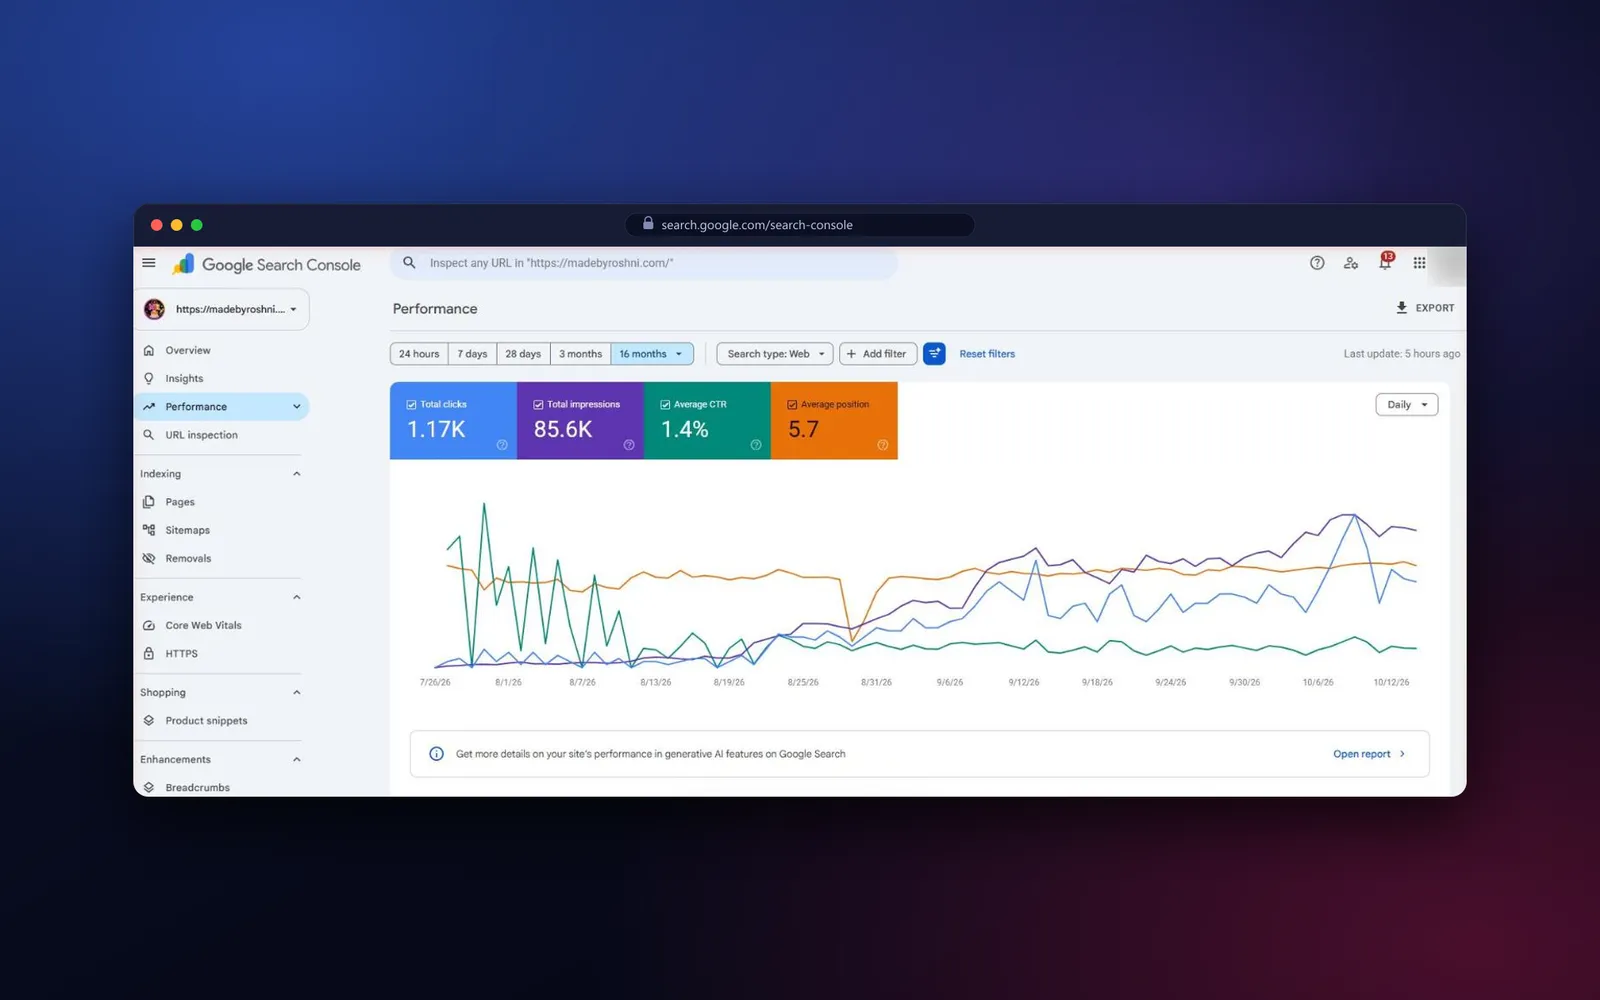
Task: Toggle the Total clicks checkbox
Action: (411, 405)
